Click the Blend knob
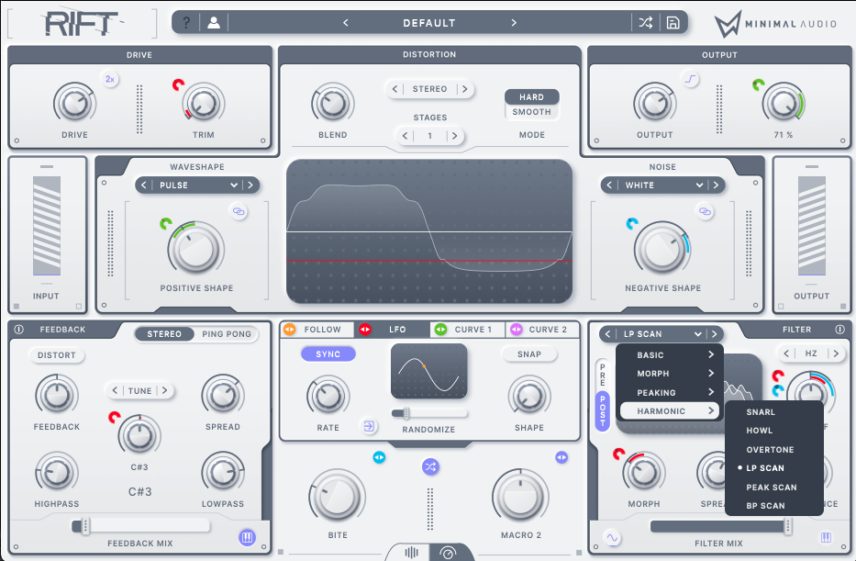Image resolution: width=856 pixels, height=561 pixels. click(332, 103)
